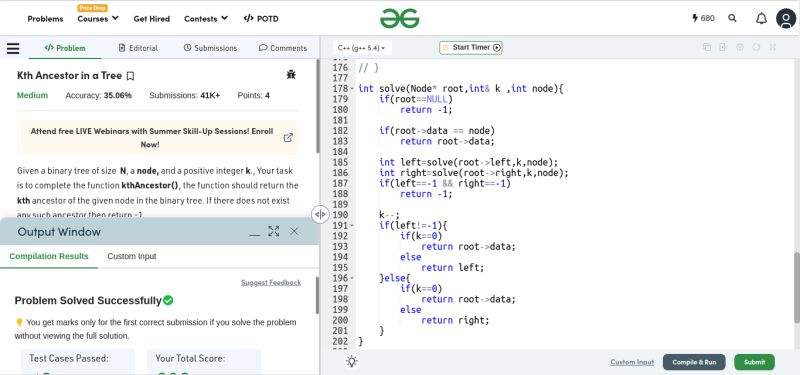
Task: Collapse code fold at line 191
Action: tap(352, 226)
